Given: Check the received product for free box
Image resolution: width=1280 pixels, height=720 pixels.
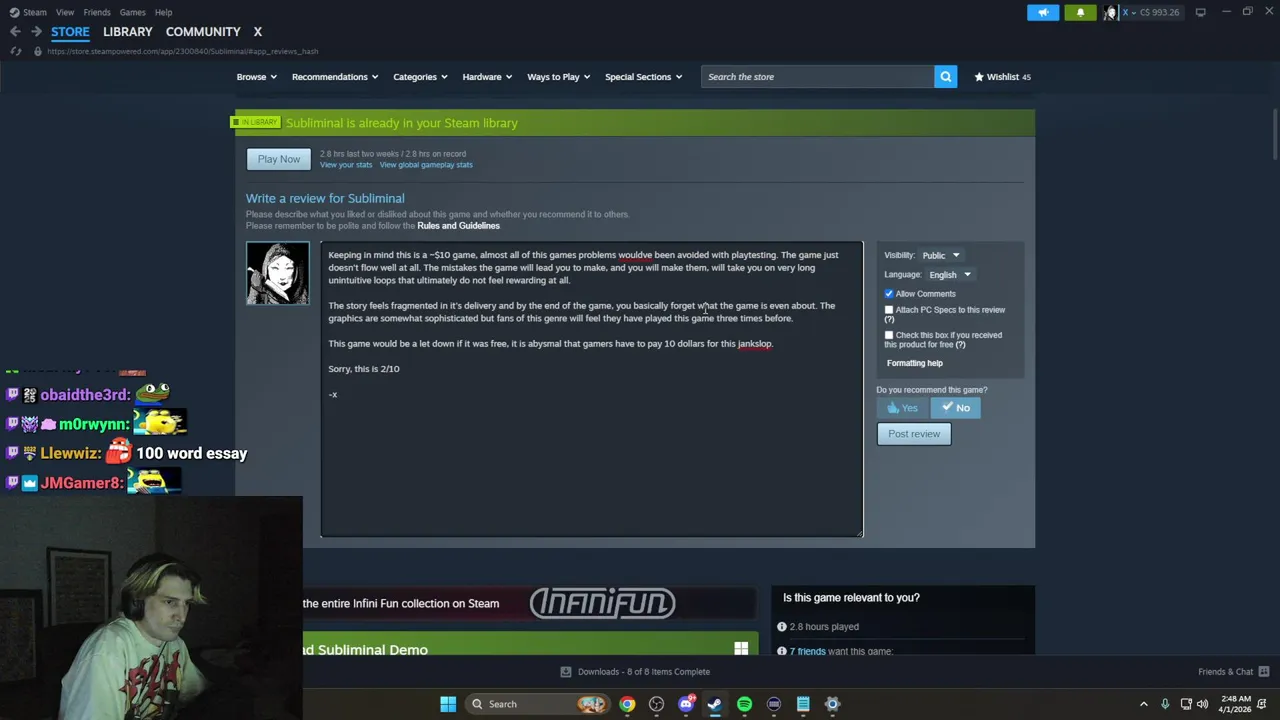Looking at the screenshot, I should click(889, 335).
